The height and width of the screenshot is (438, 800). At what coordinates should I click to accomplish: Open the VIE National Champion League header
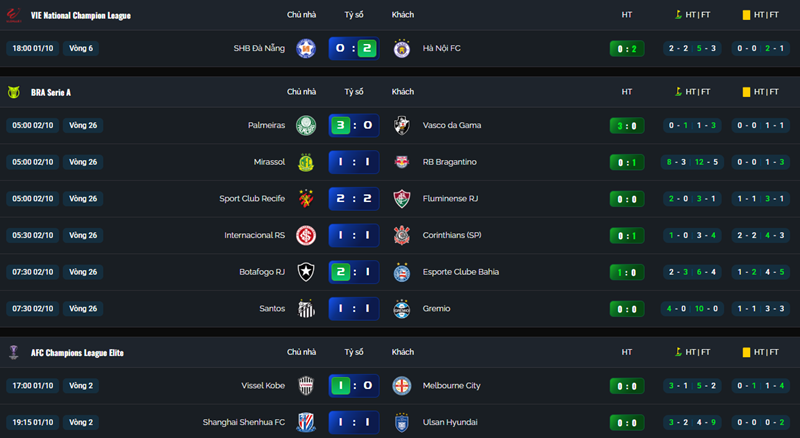click(x=80, y=15)
